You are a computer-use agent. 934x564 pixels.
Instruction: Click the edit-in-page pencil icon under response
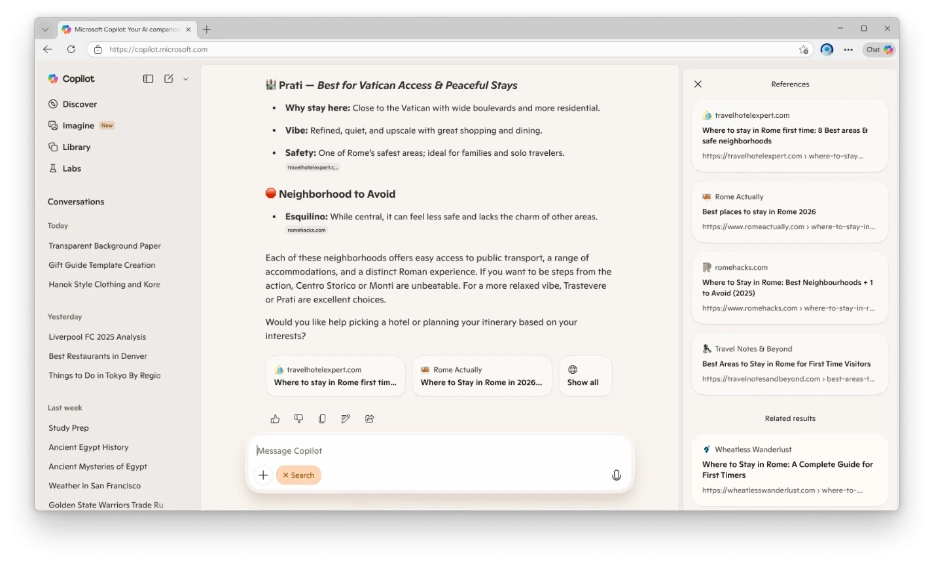pyautogui.click(x=345, y=419)
